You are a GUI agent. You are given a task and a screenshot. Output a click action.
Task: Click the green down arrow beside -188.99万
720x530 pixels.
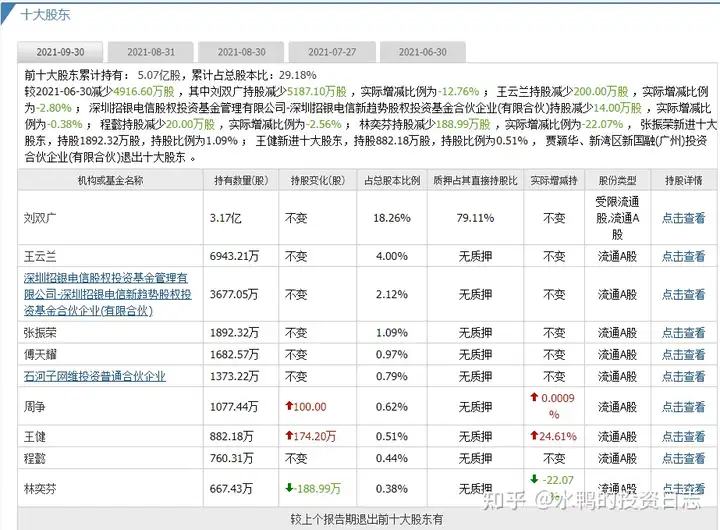289,488
